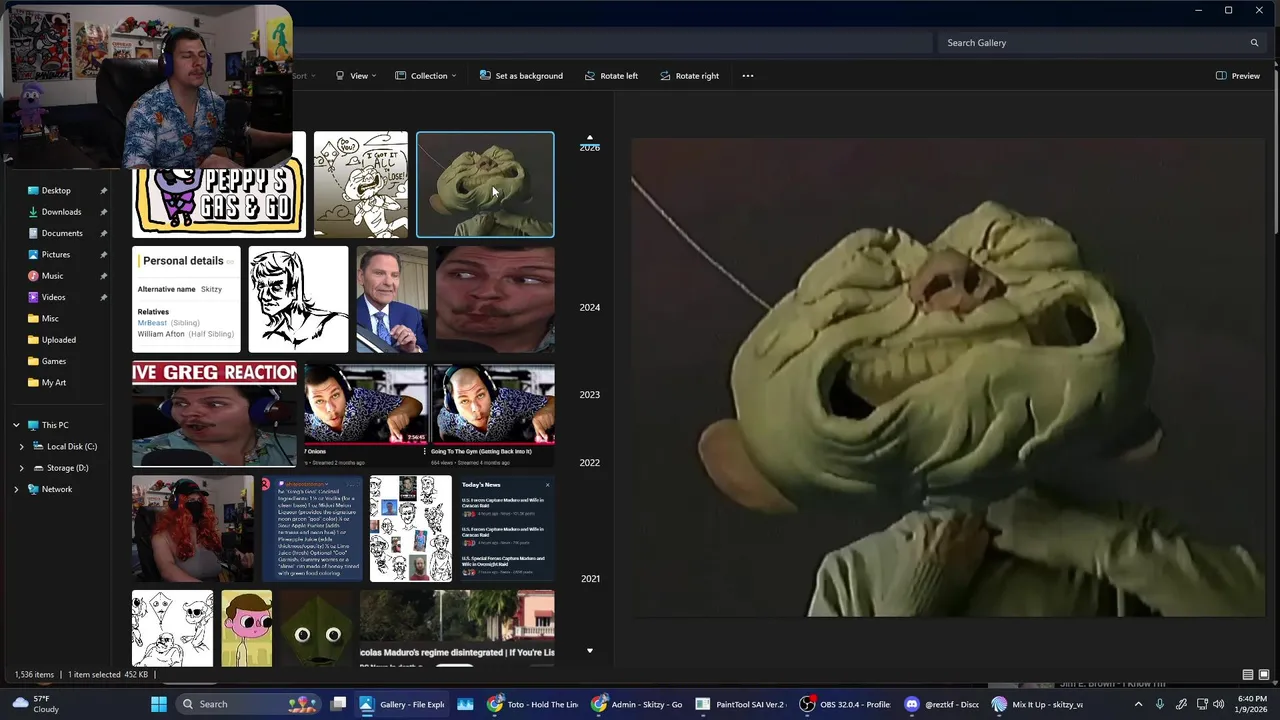Viewport: 1280px width, 720px height.
Task: Select the Live Greg Reaction thumbnail
Action: point(214,414)
